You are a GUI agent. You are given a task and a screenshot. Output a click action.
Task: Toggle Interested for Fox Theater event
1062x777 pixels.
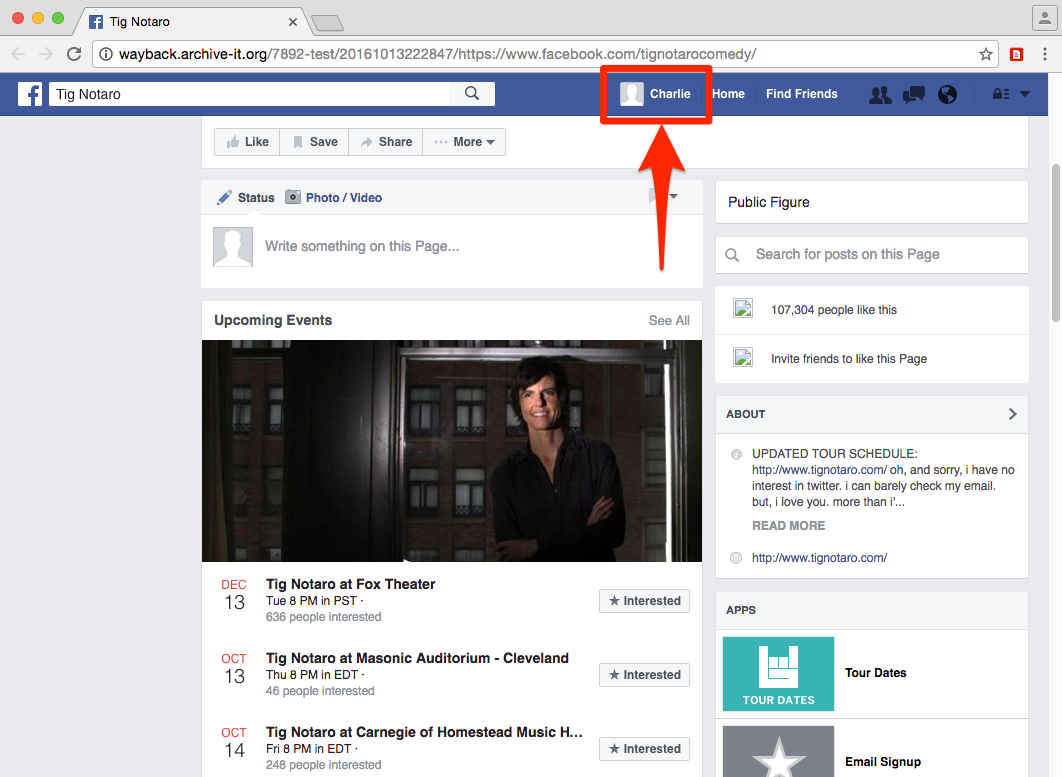(645, 601)
